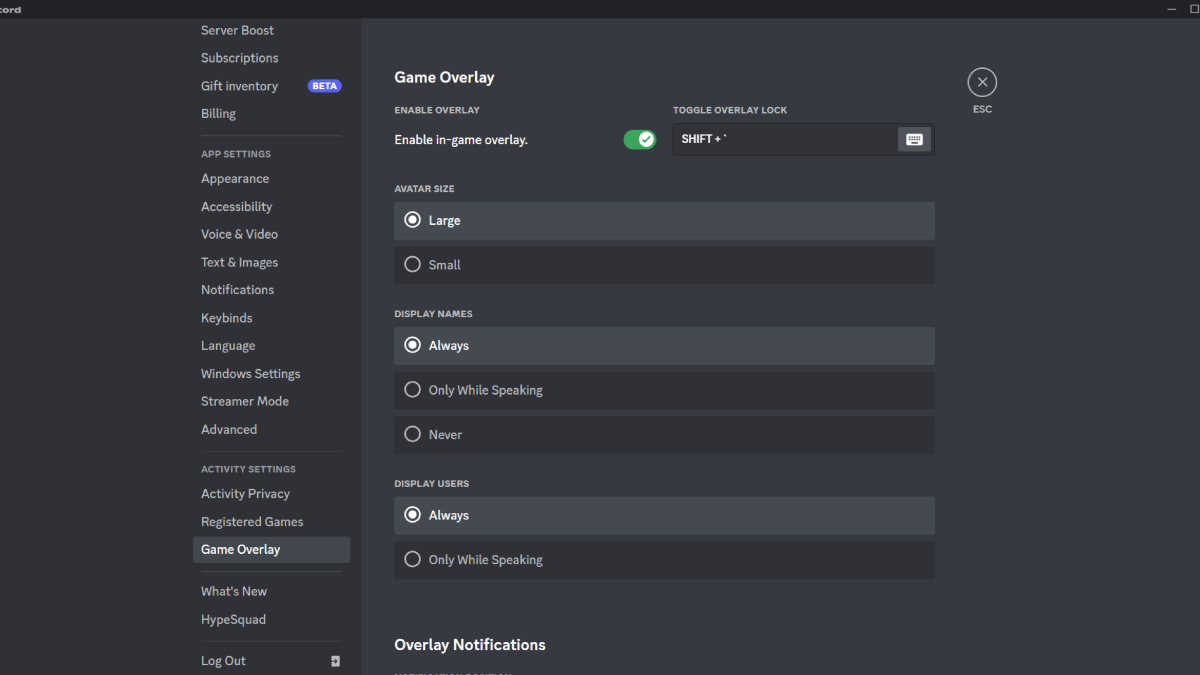
Task: Click the keyboard icon in overlay lock field
Action: point(914,139)
